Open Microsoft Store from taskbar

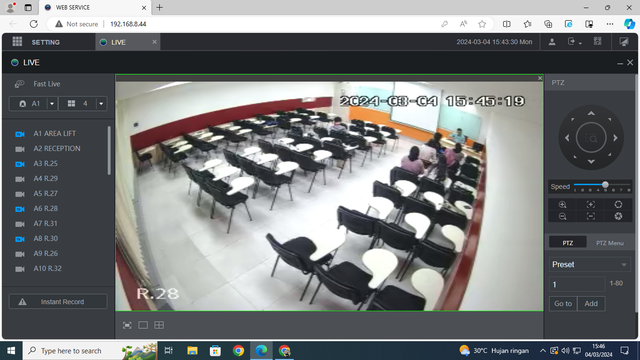(x=215, y=351)
